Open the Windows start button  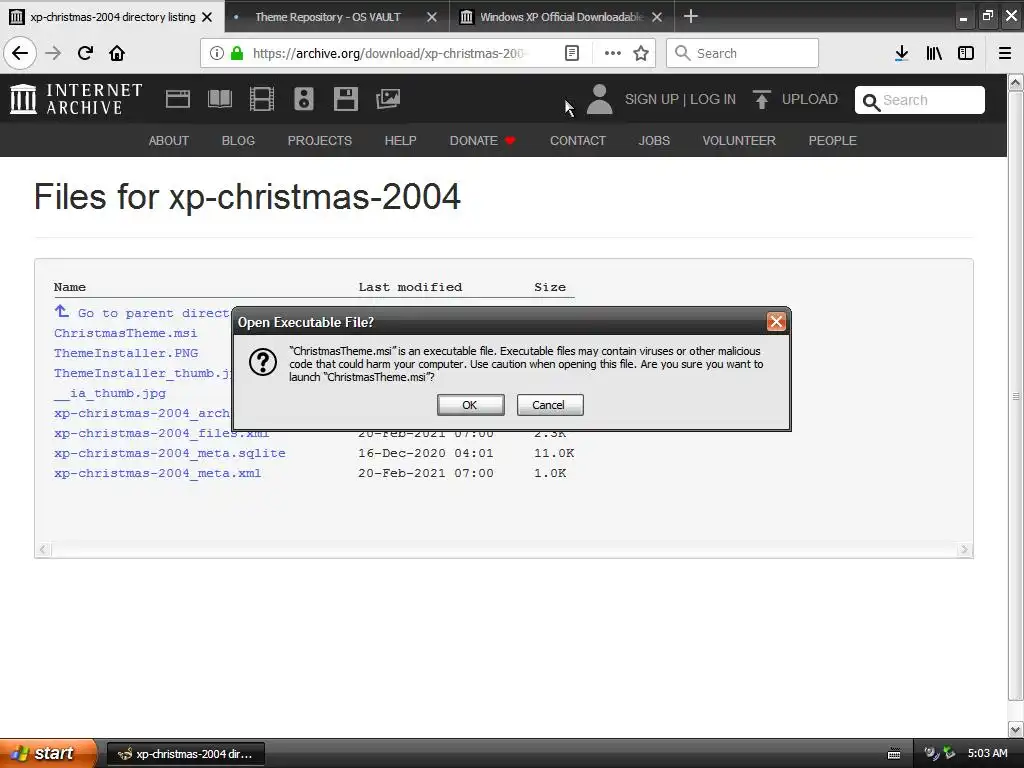point(48,753)
